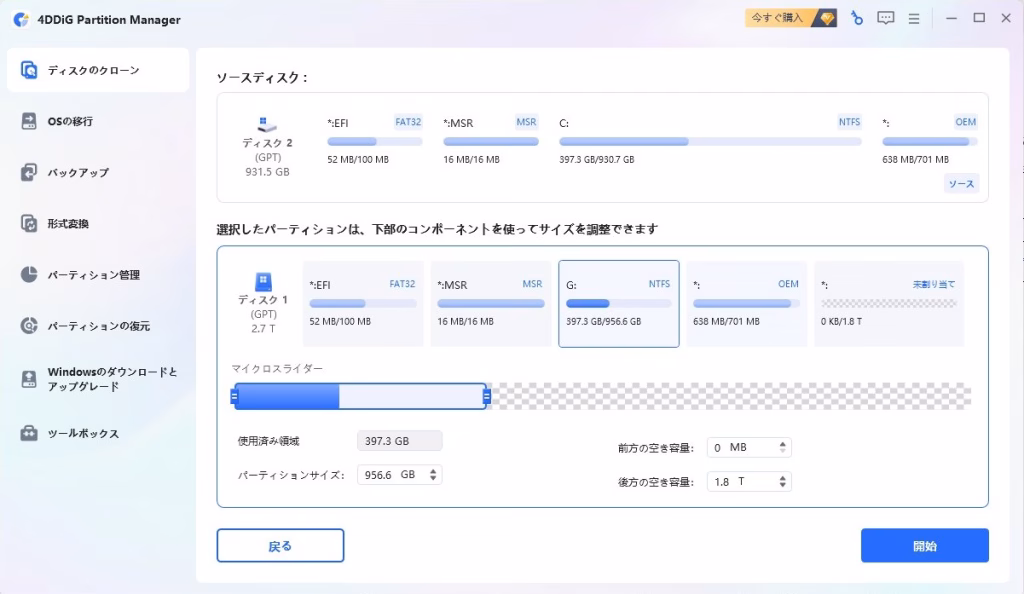Select source *:MSR partition 16 MB/16 MB
Screen dimensions: 1024x594
pos(490,140)
